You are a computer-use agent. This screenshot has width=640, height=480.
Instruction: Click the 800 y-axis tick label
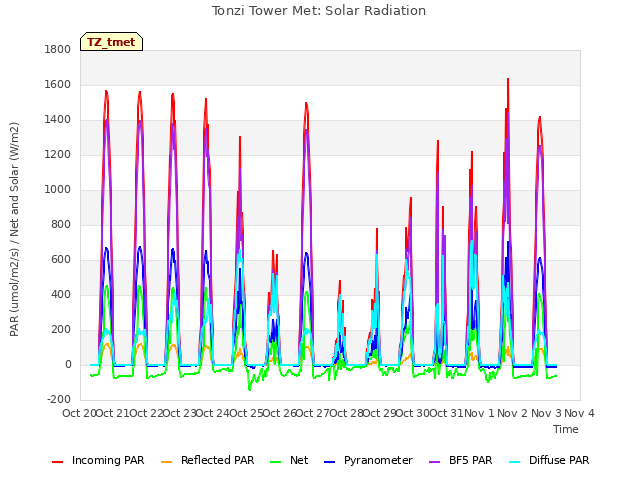(61, 224)
